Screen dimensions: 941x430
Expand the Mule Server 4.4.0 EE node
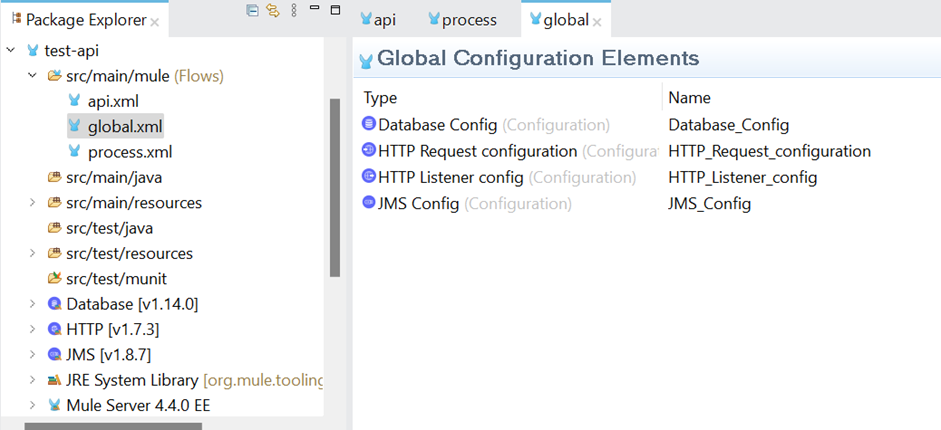point(32,405)
